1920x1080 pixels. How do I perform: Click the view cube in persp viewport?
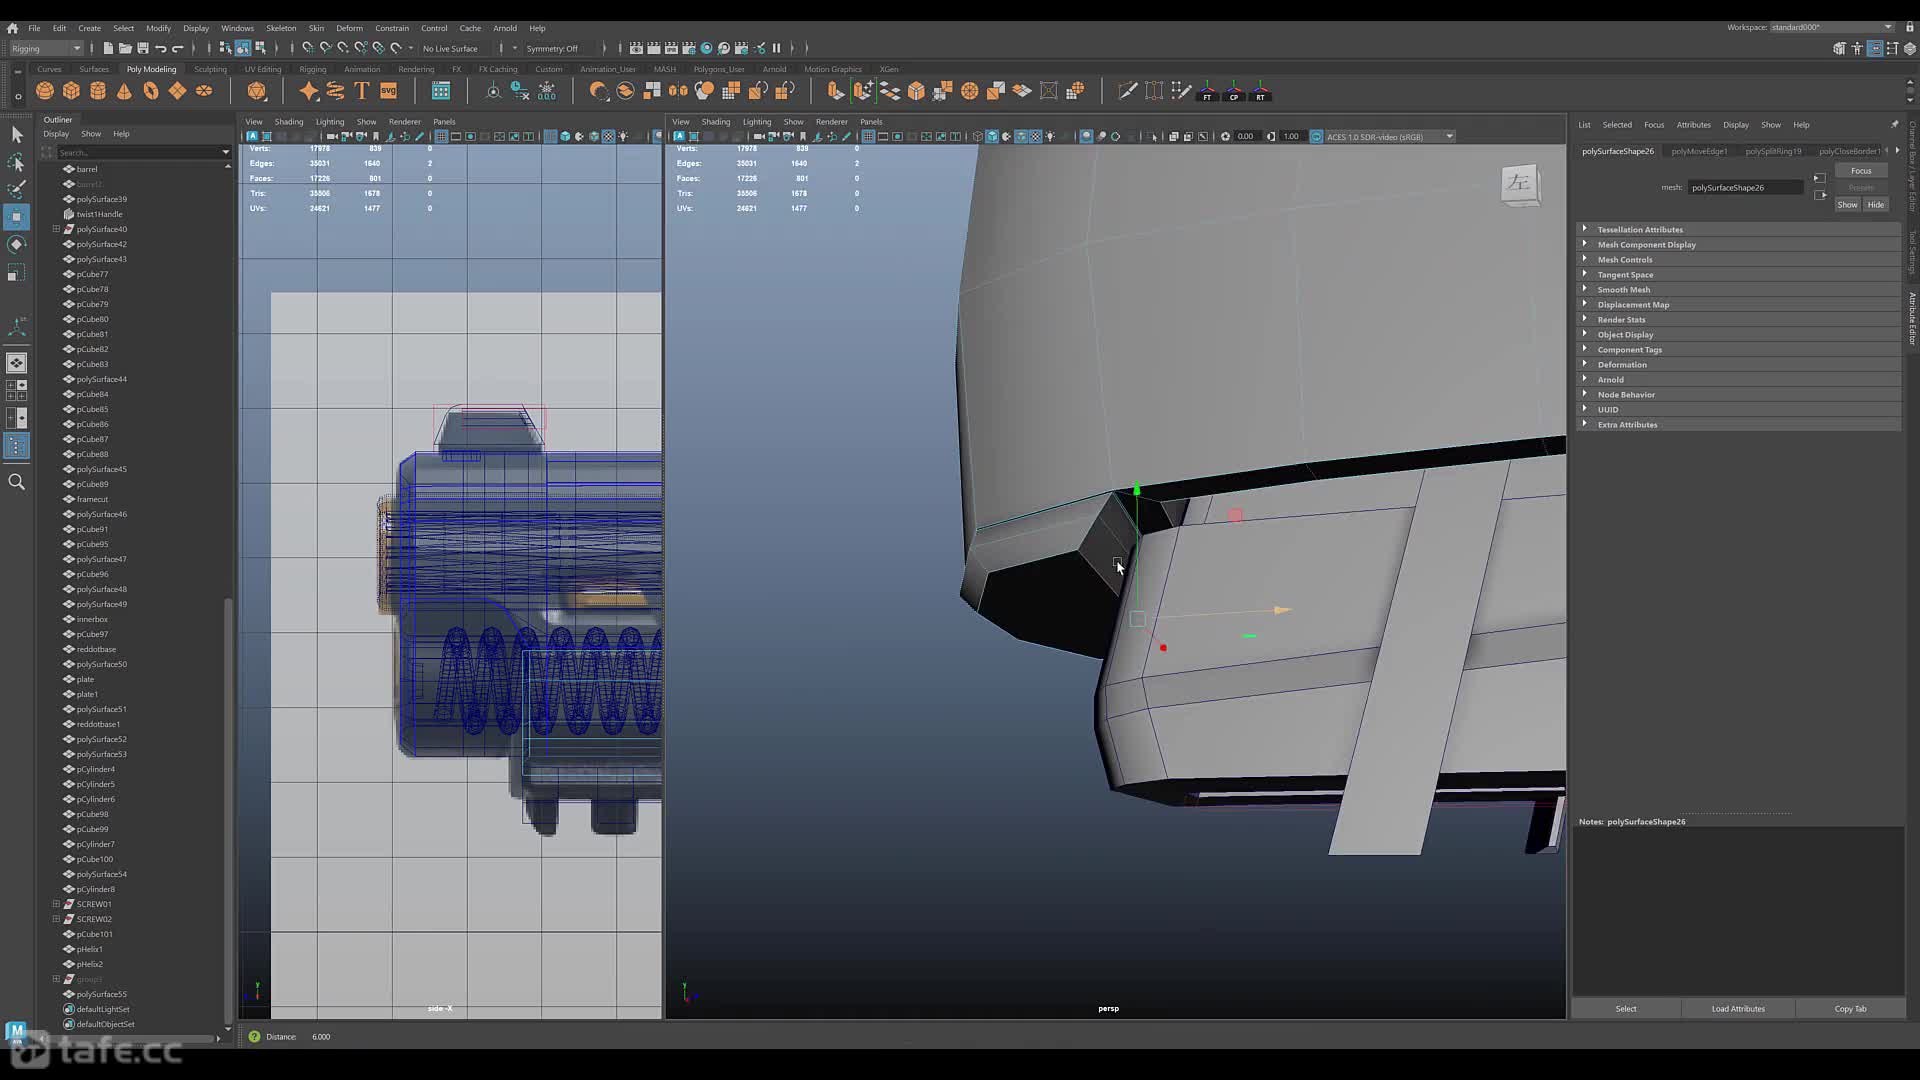click(1520, 184)
